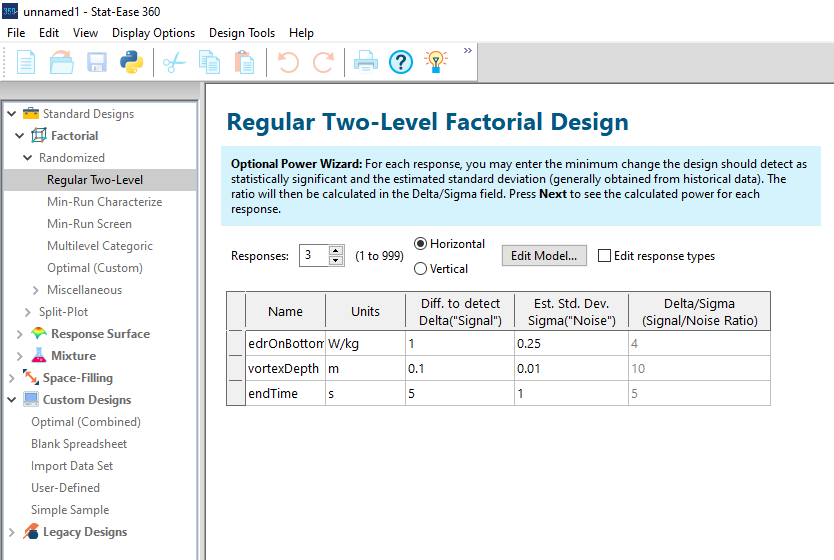Click the Stat-Ease 360 title bar app icon
This screenshot has width=834, height=560.
(x=10, y=11)
